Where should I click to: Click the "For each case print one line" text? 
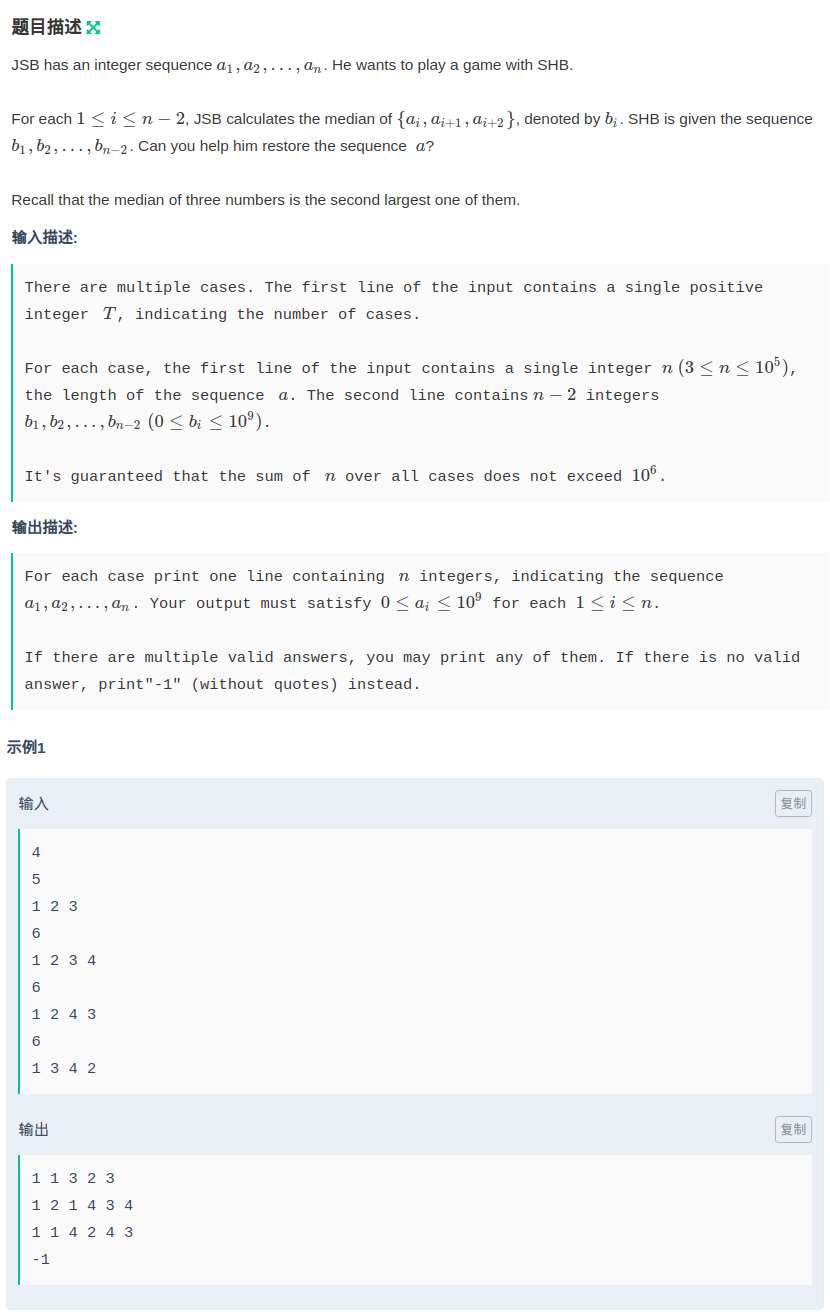(373, 577)
